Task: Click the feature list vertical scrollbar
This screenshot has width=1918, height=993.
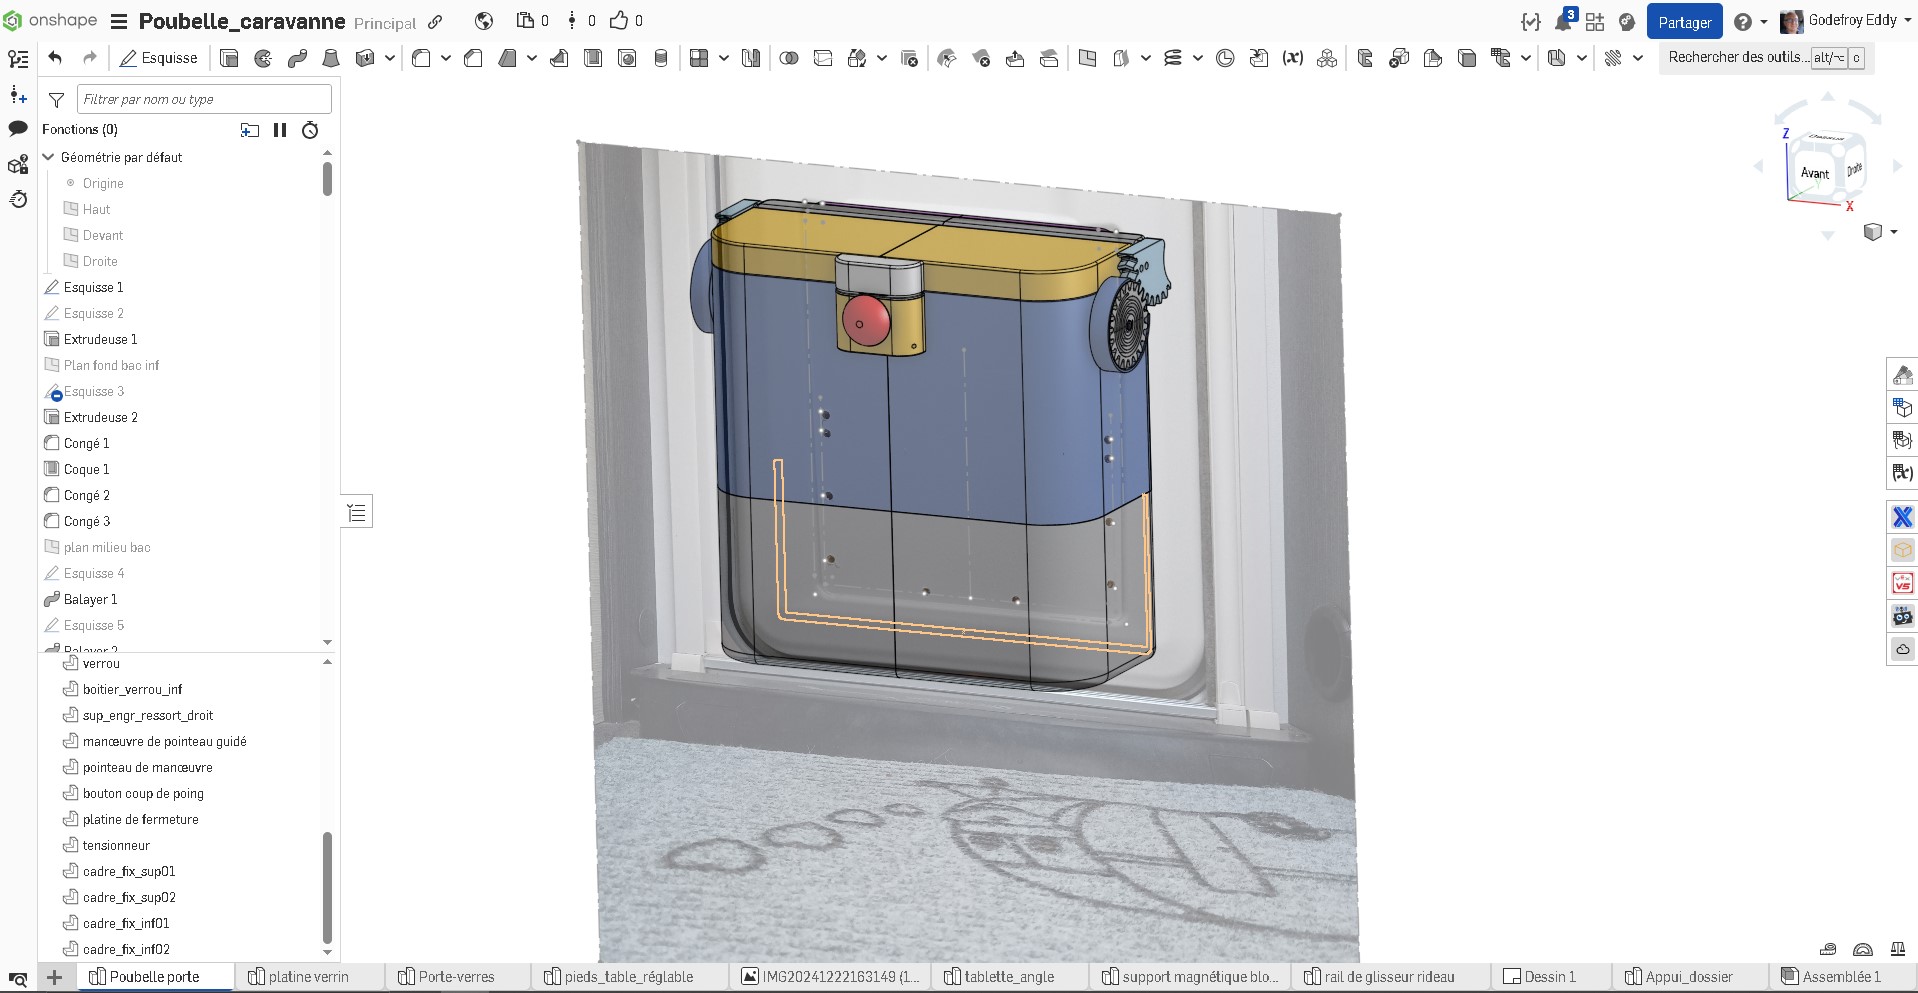Action: [x=327, y=180]
